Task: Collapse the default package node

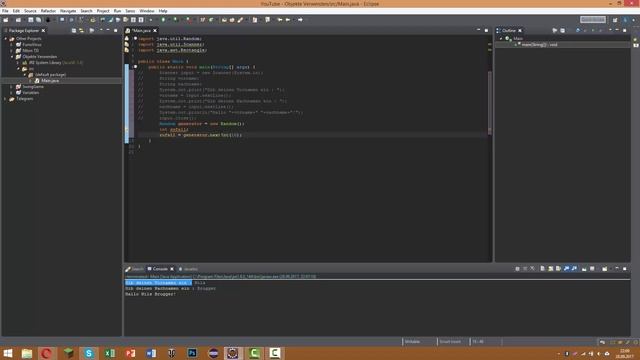Action: tap(25, 75)
